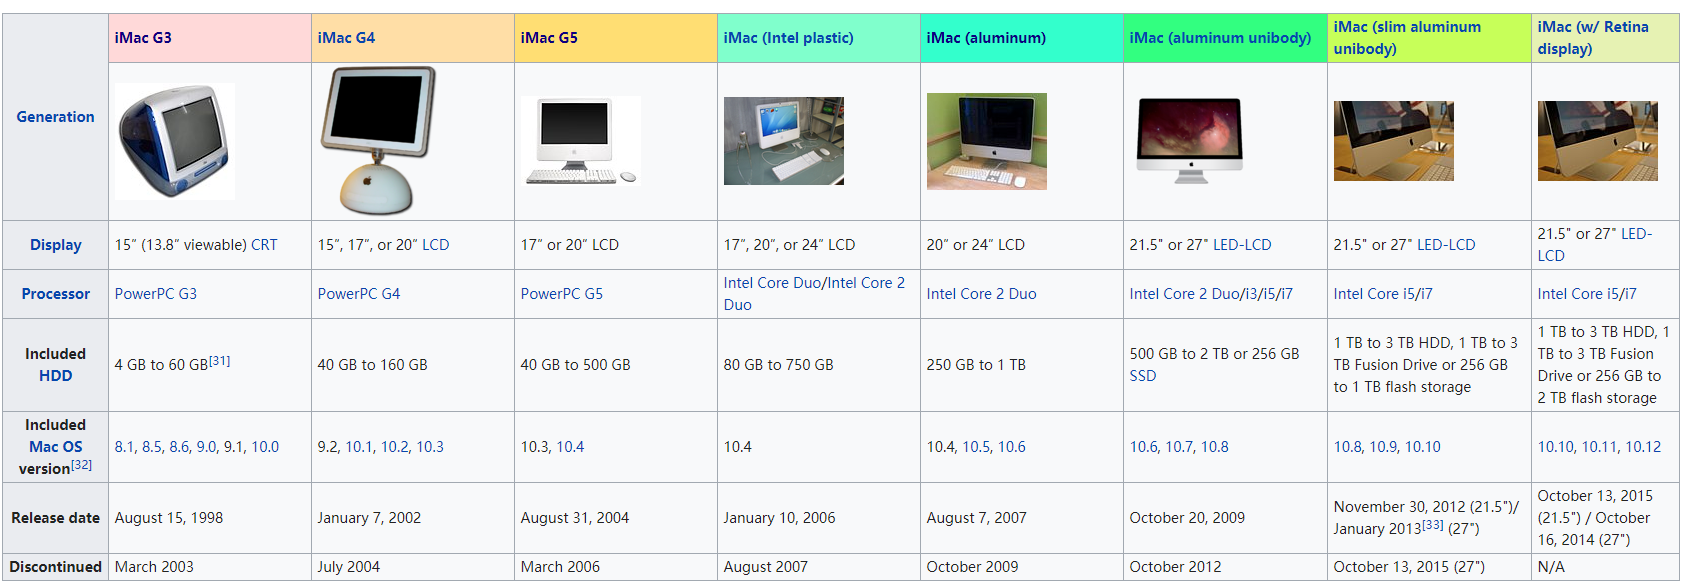Select the August 31, 2004 release date
This screenshot has height=584, width=1691.
click(575, 518)
